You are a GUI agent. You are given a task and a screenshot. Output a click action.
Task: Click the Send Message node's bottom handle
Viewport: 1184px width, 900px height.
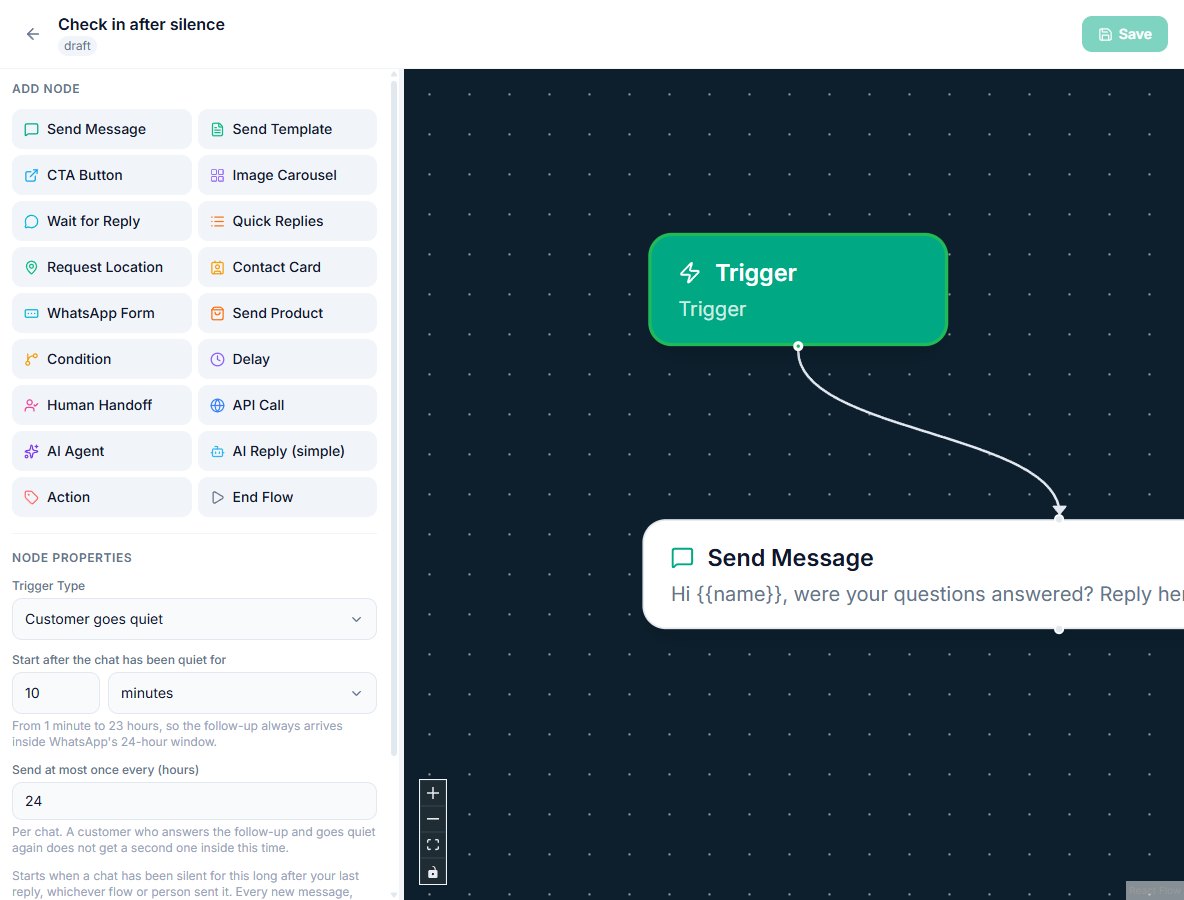1059,629
